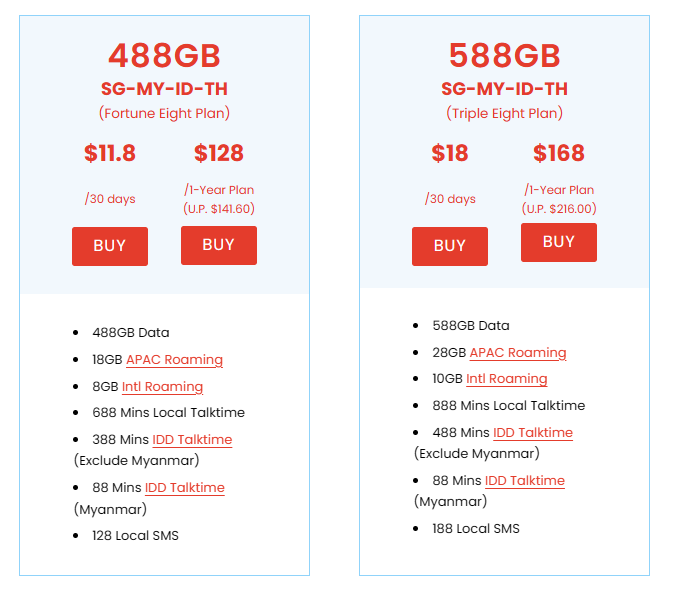The width and height of the screenshot is (674, 590).
Task: Open IDD Talktime link for 388 Mins
Action: (192, 440)
